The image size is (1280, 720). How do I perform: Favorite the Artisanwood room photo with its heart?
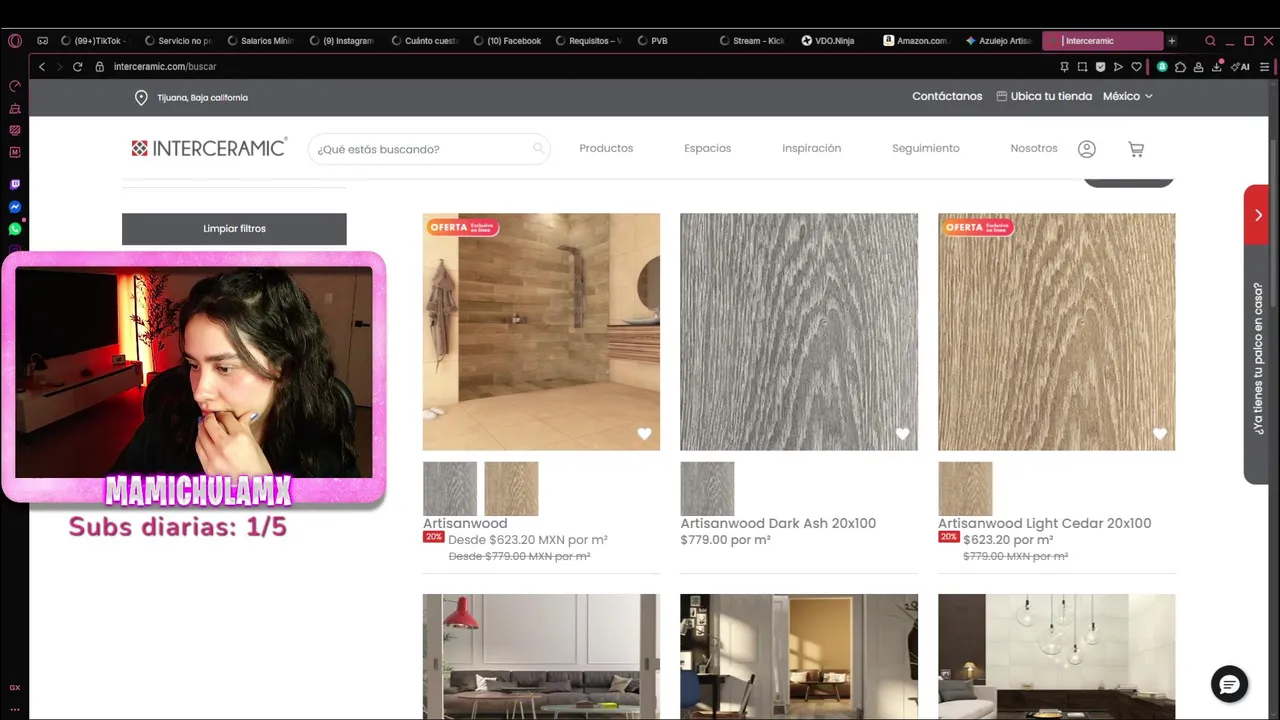pos(644,434)
